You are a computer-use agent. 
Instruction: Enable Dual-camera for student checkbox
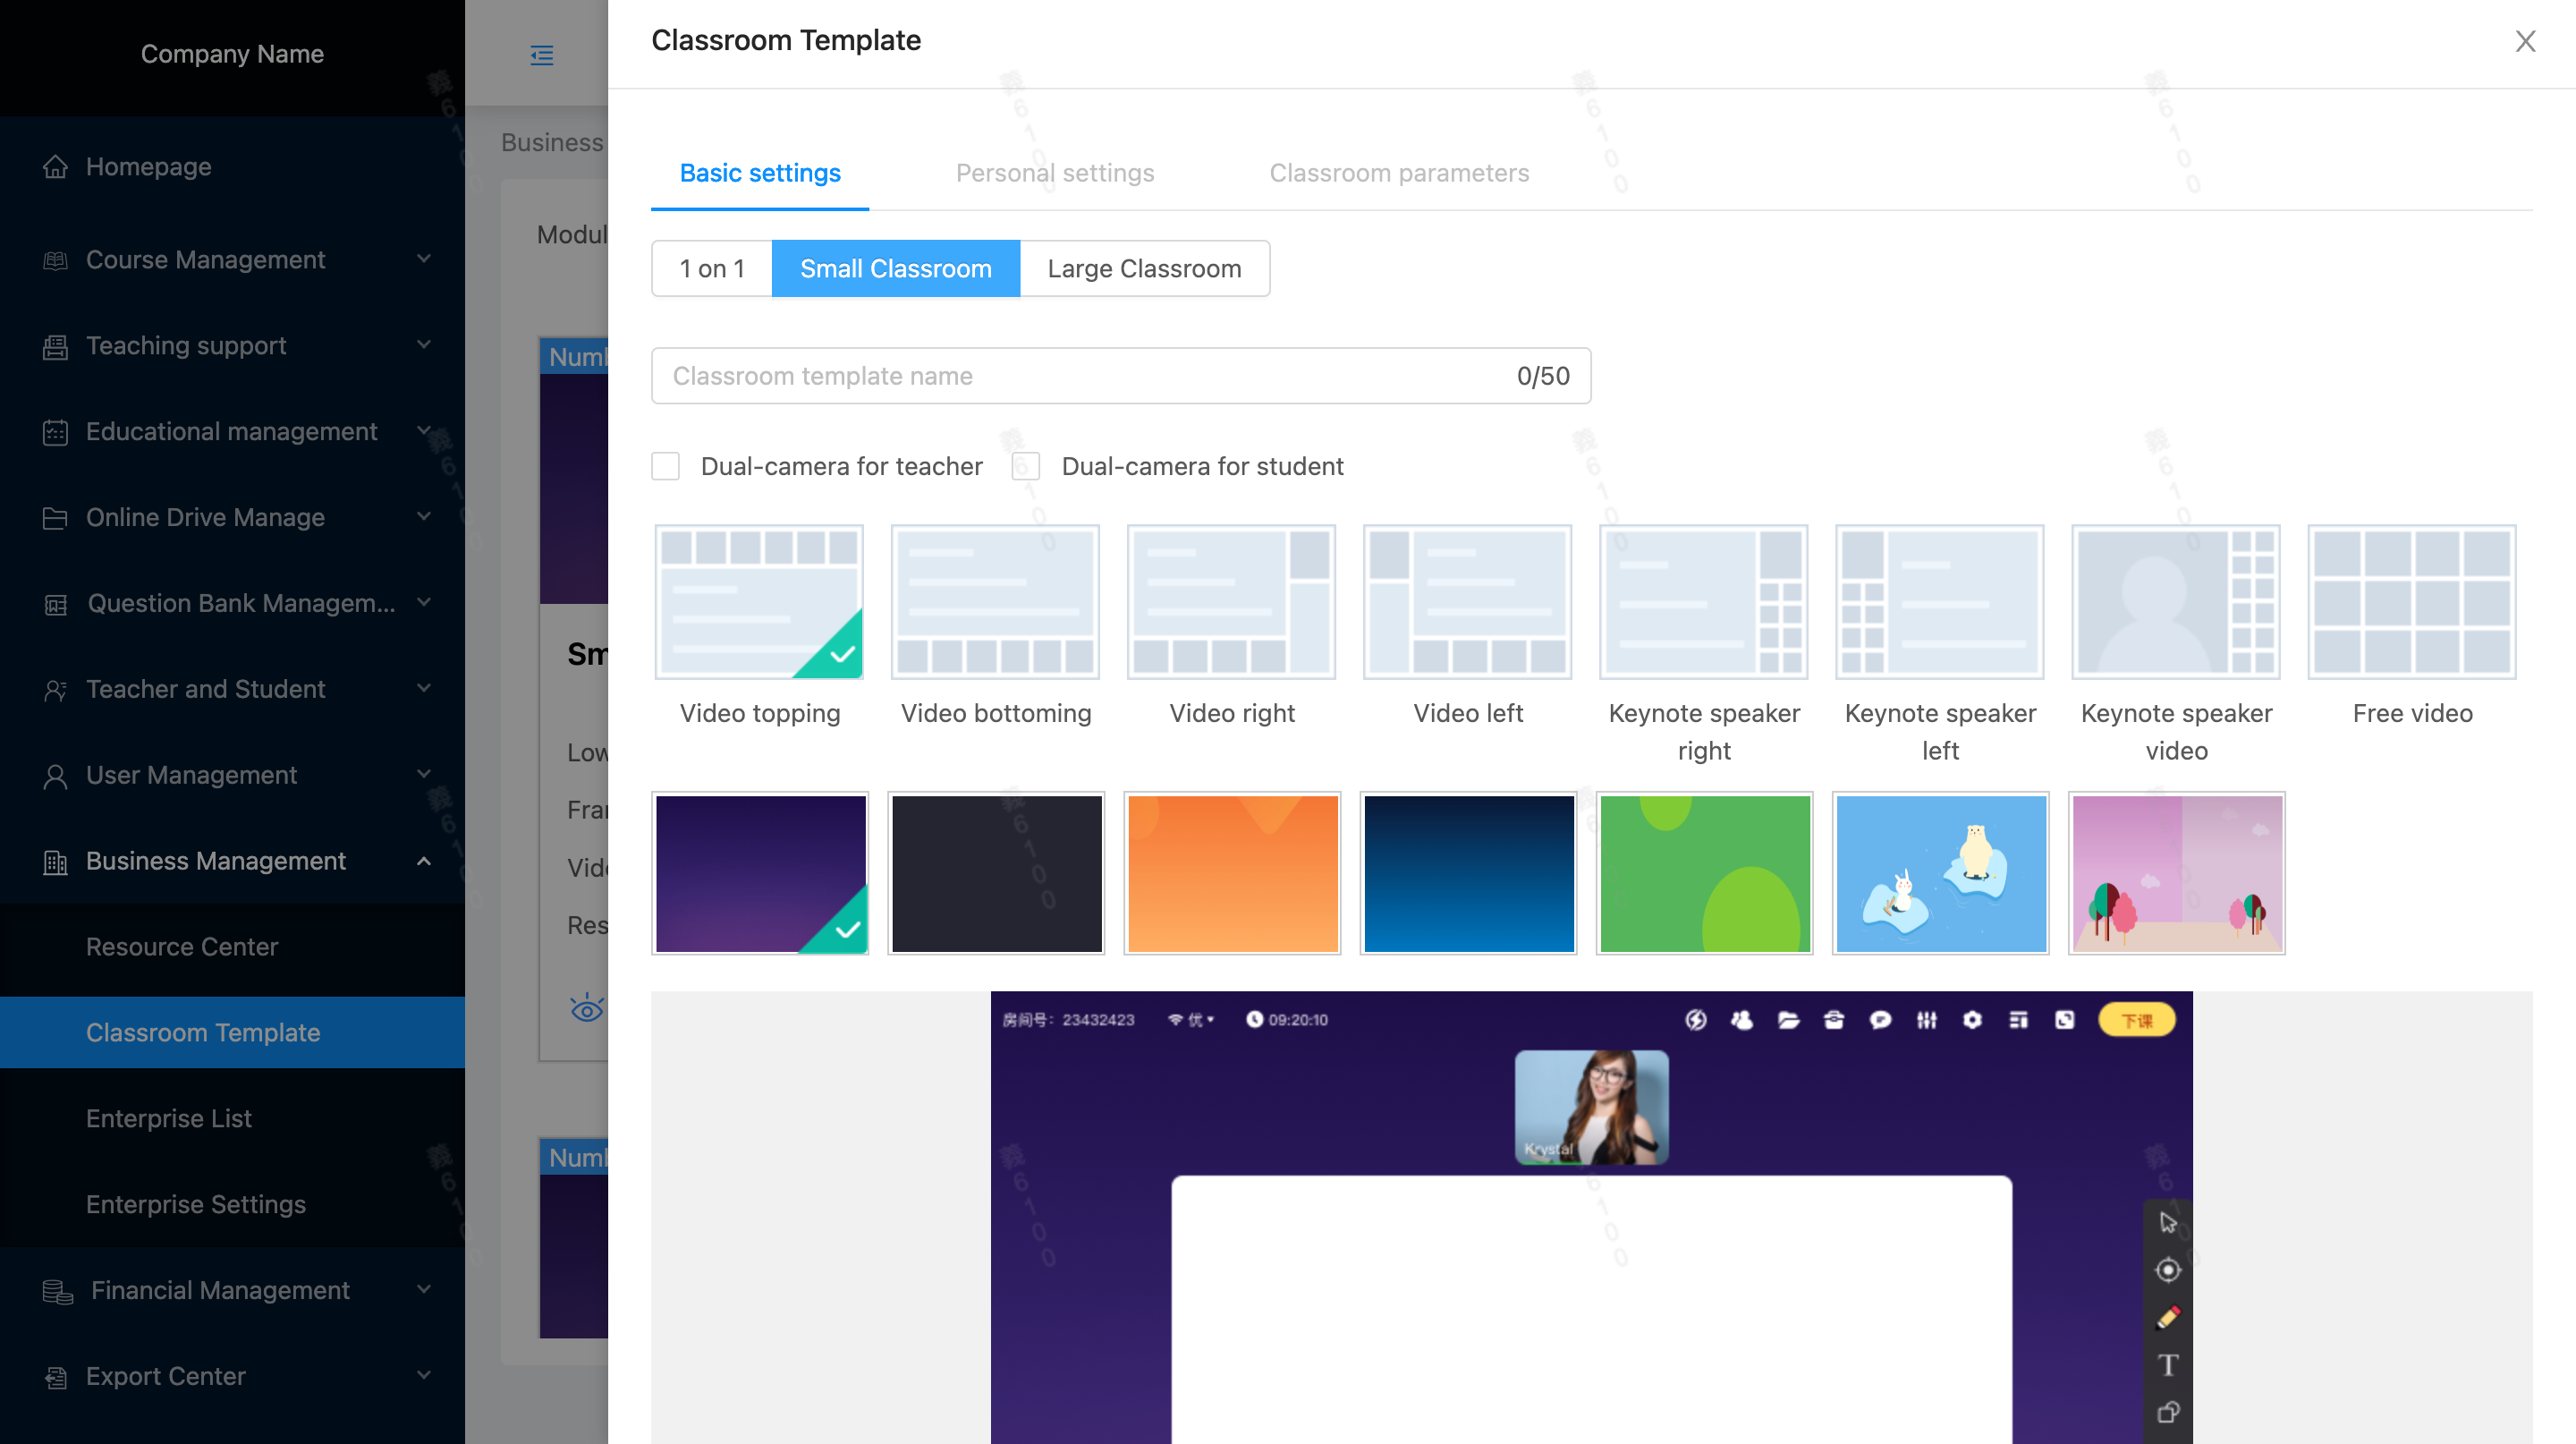tap(1026, 466)
